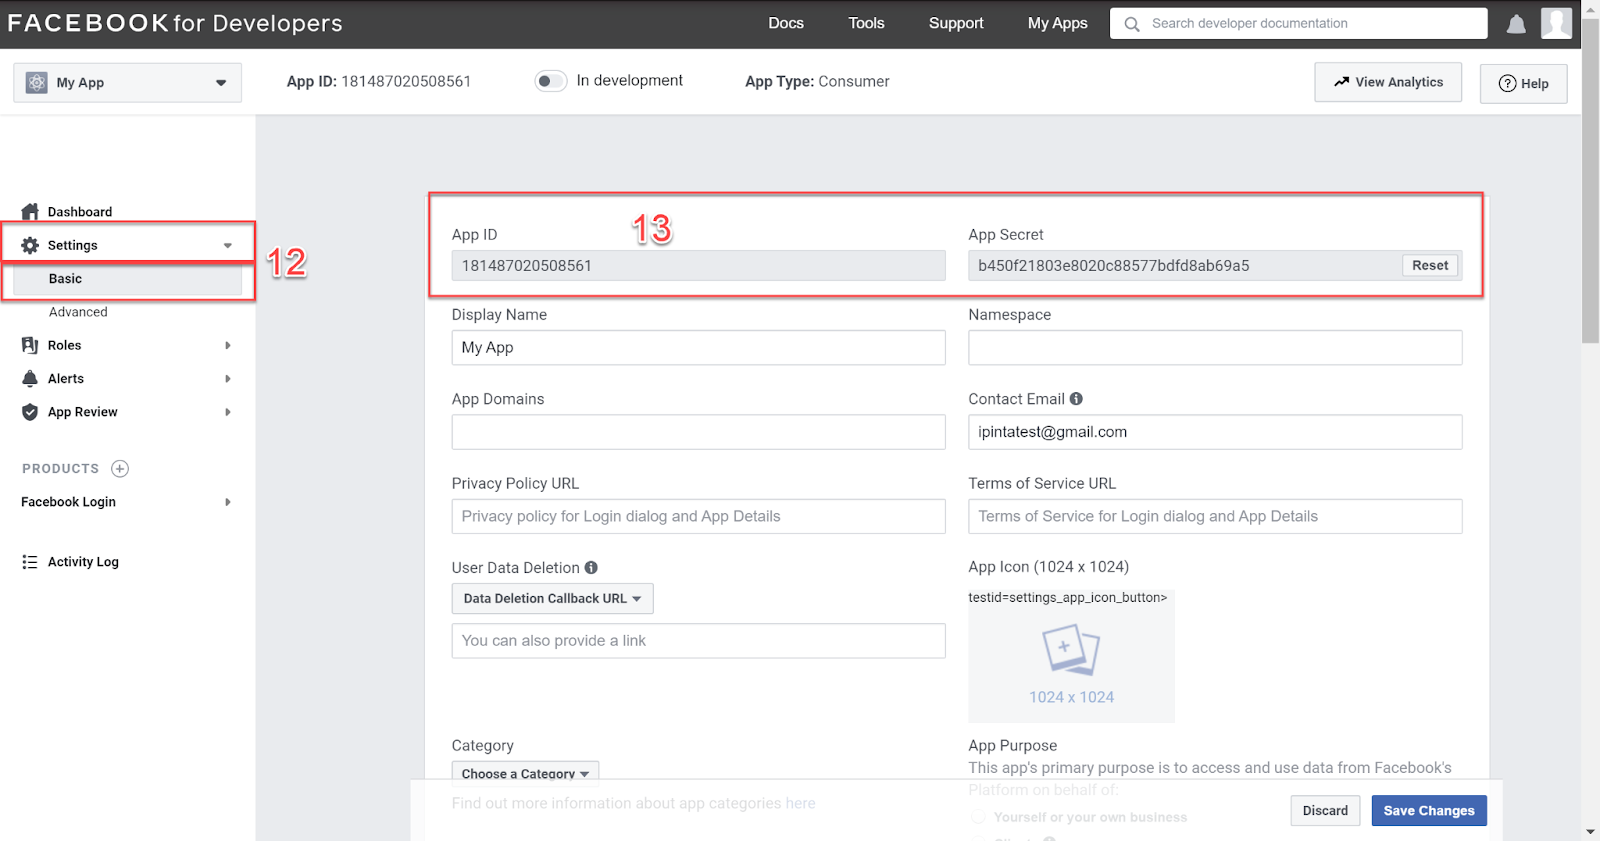
Task: Collapse the Settings section arrow
Action: point(228,245)
